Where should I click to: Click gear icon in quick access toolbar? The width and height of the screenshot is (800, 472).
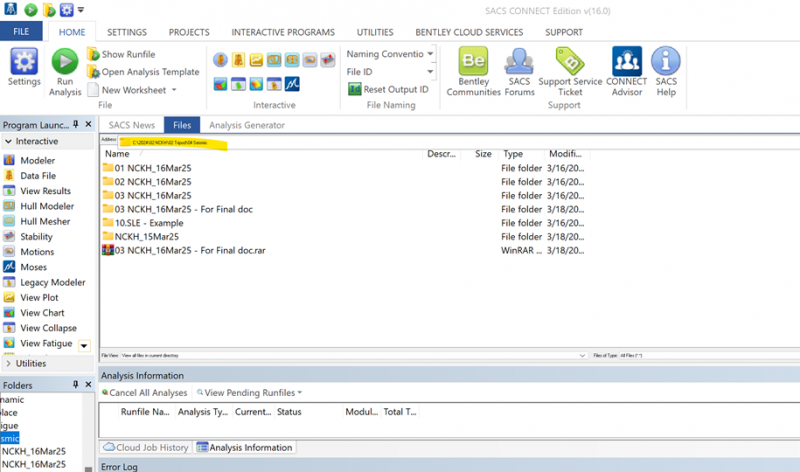point(66,10)
